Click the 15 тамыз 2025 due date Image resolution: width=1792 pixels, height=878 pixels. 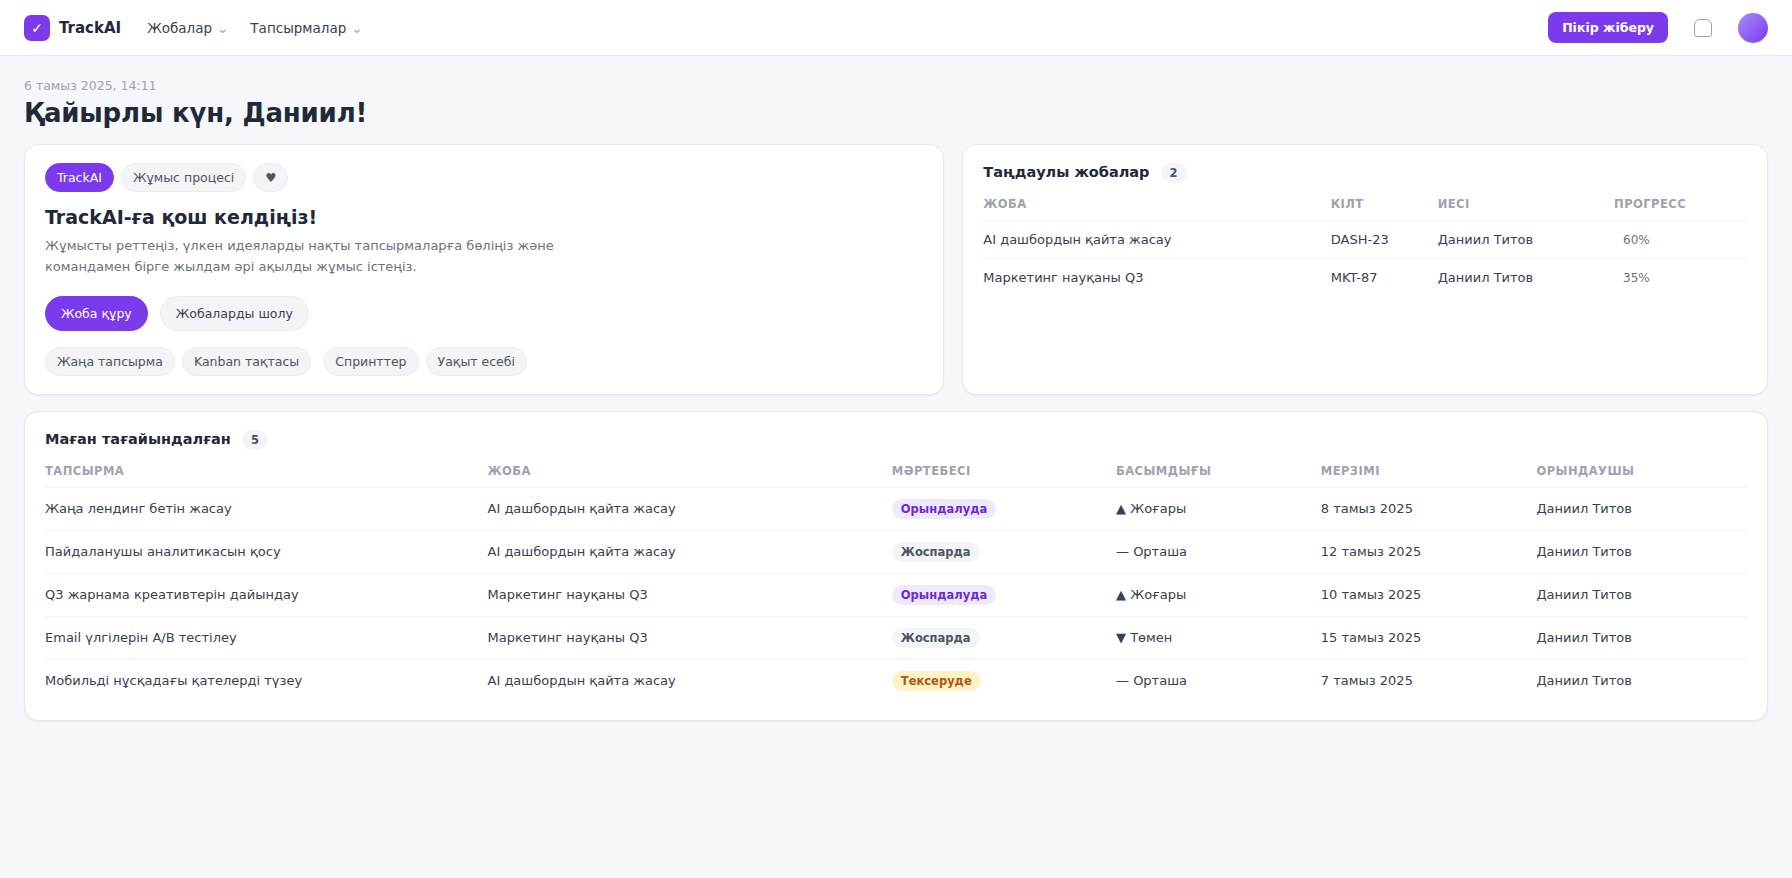[x=1370, y=638]
